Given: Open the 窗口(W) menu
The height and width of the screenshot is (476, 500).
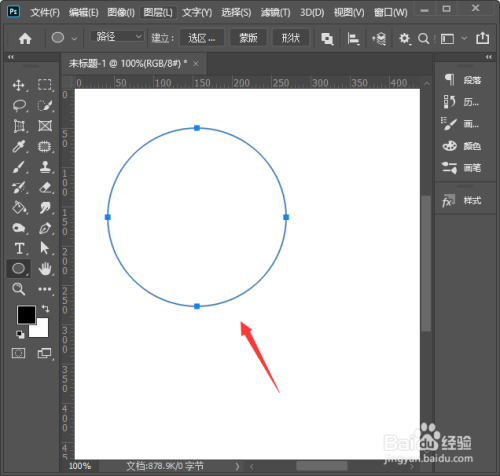Looking at the screenshot, I should click(x=391, y=13).
